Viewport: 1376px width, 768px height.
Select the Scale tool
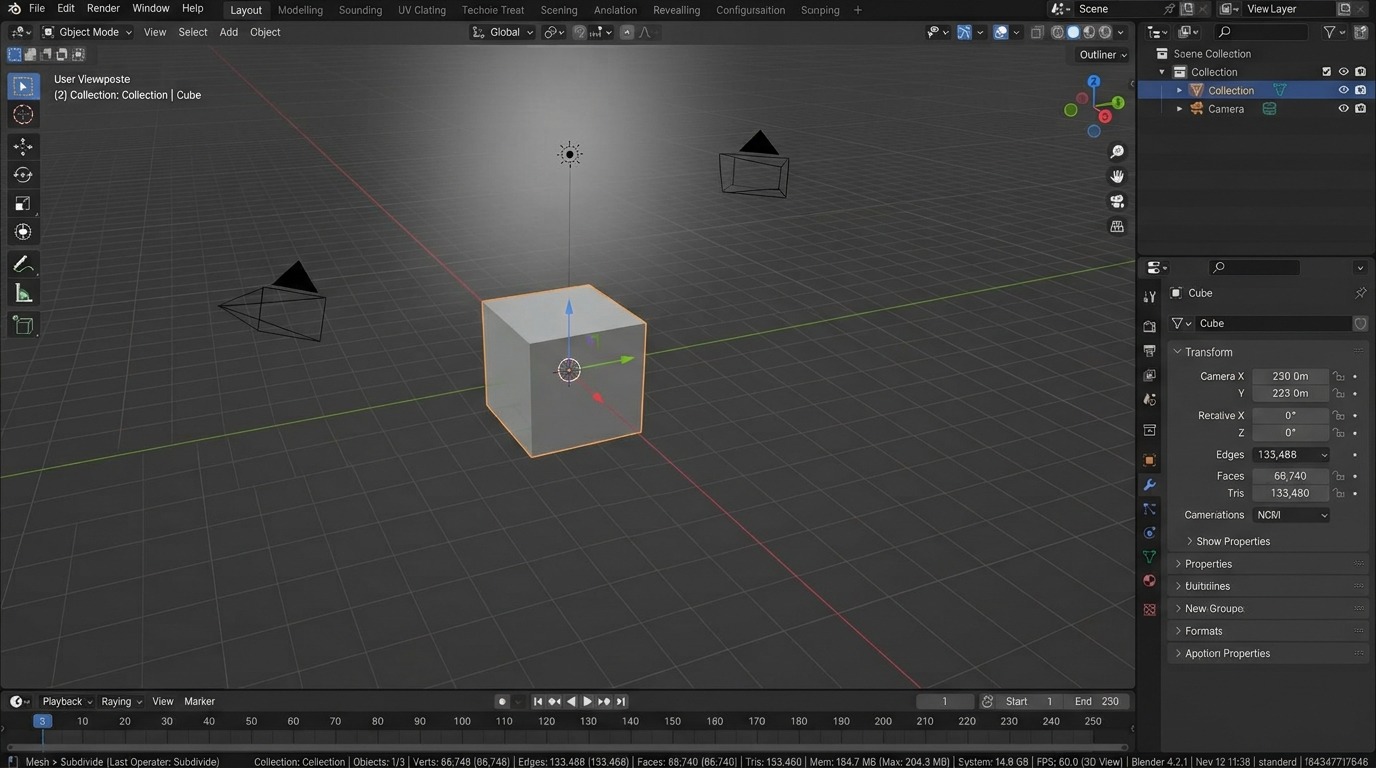(x=23, y=204)
